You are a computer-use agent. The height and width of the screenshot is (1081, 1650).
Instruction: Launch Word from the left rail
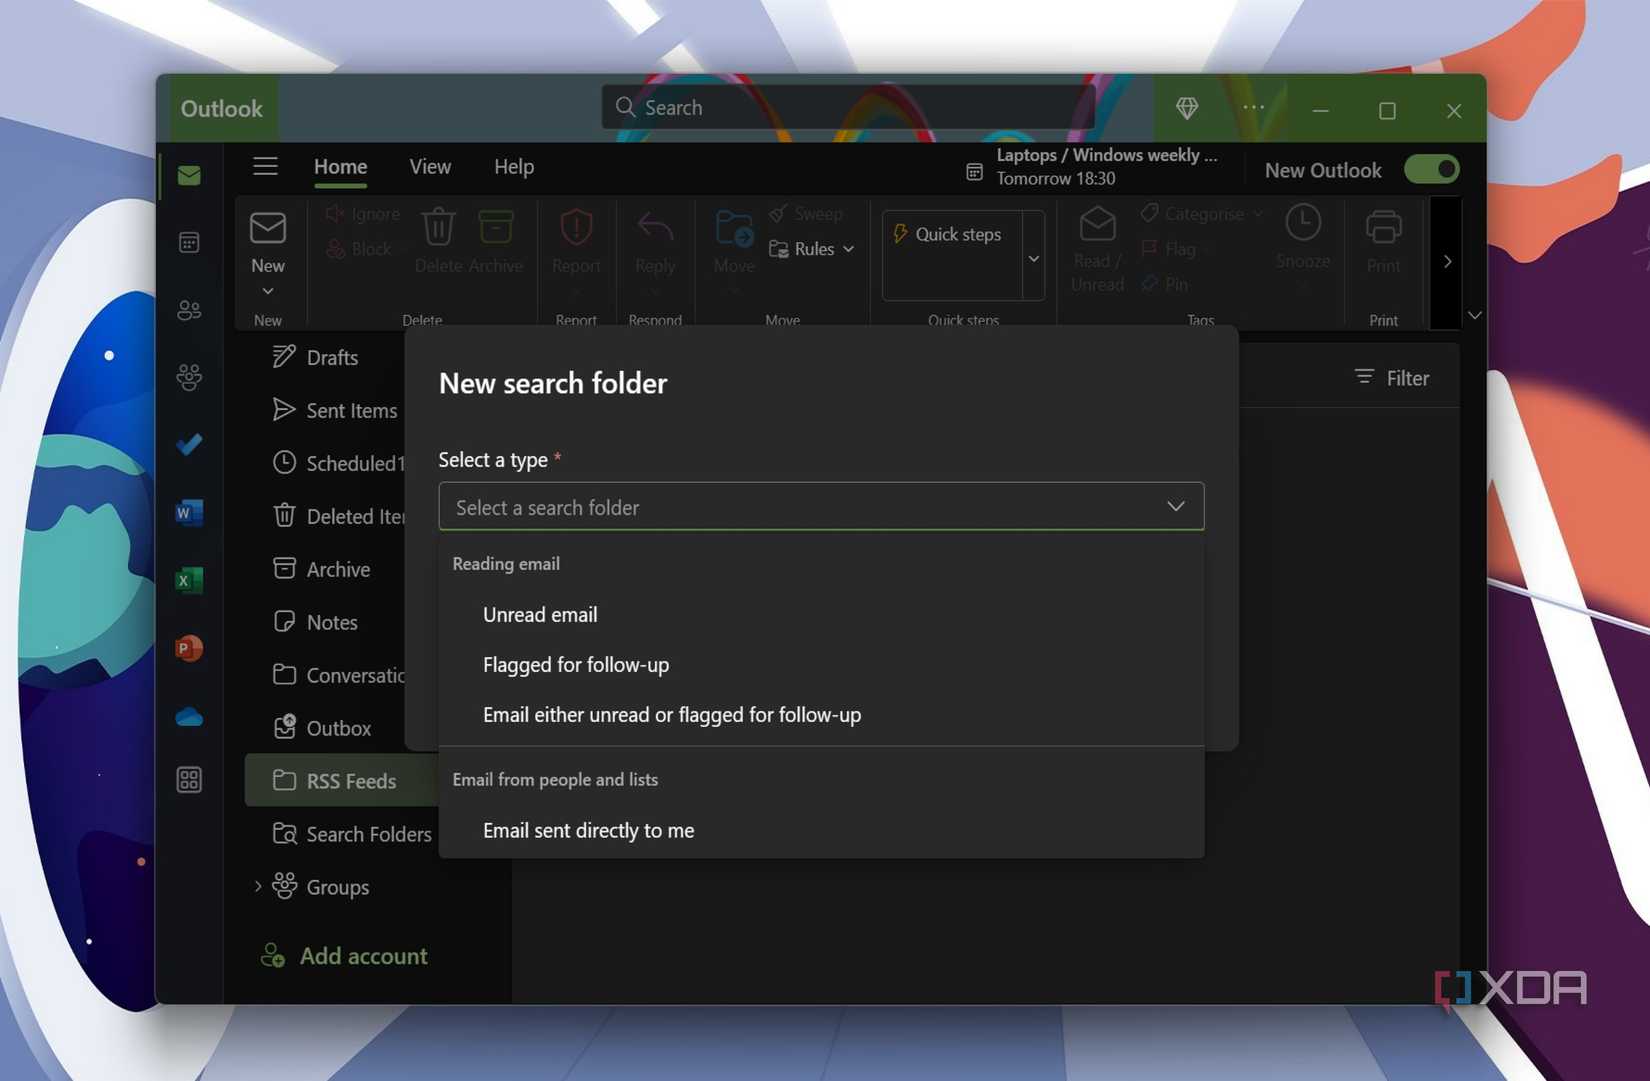click(189, 513)
